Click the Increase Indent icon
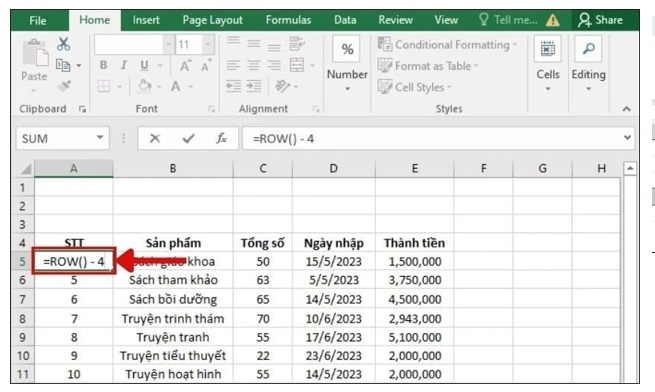The width and height of the screenshot is (655, 392). pyautogui.click(x=254, y=86)
